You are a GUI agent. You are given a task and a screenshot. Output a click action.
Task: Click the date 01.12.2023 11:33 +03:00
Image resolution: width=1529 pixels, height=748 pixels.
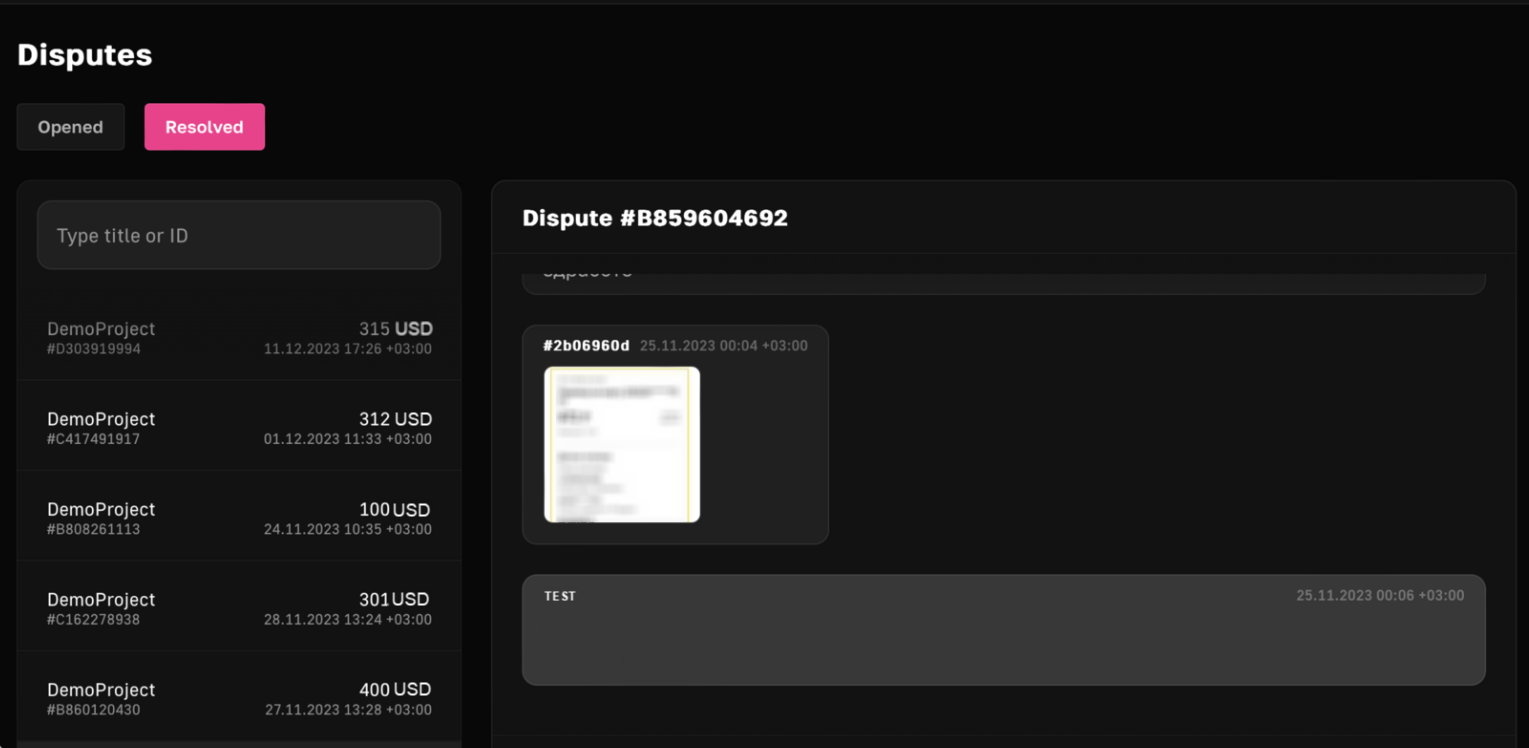(348, 439)
